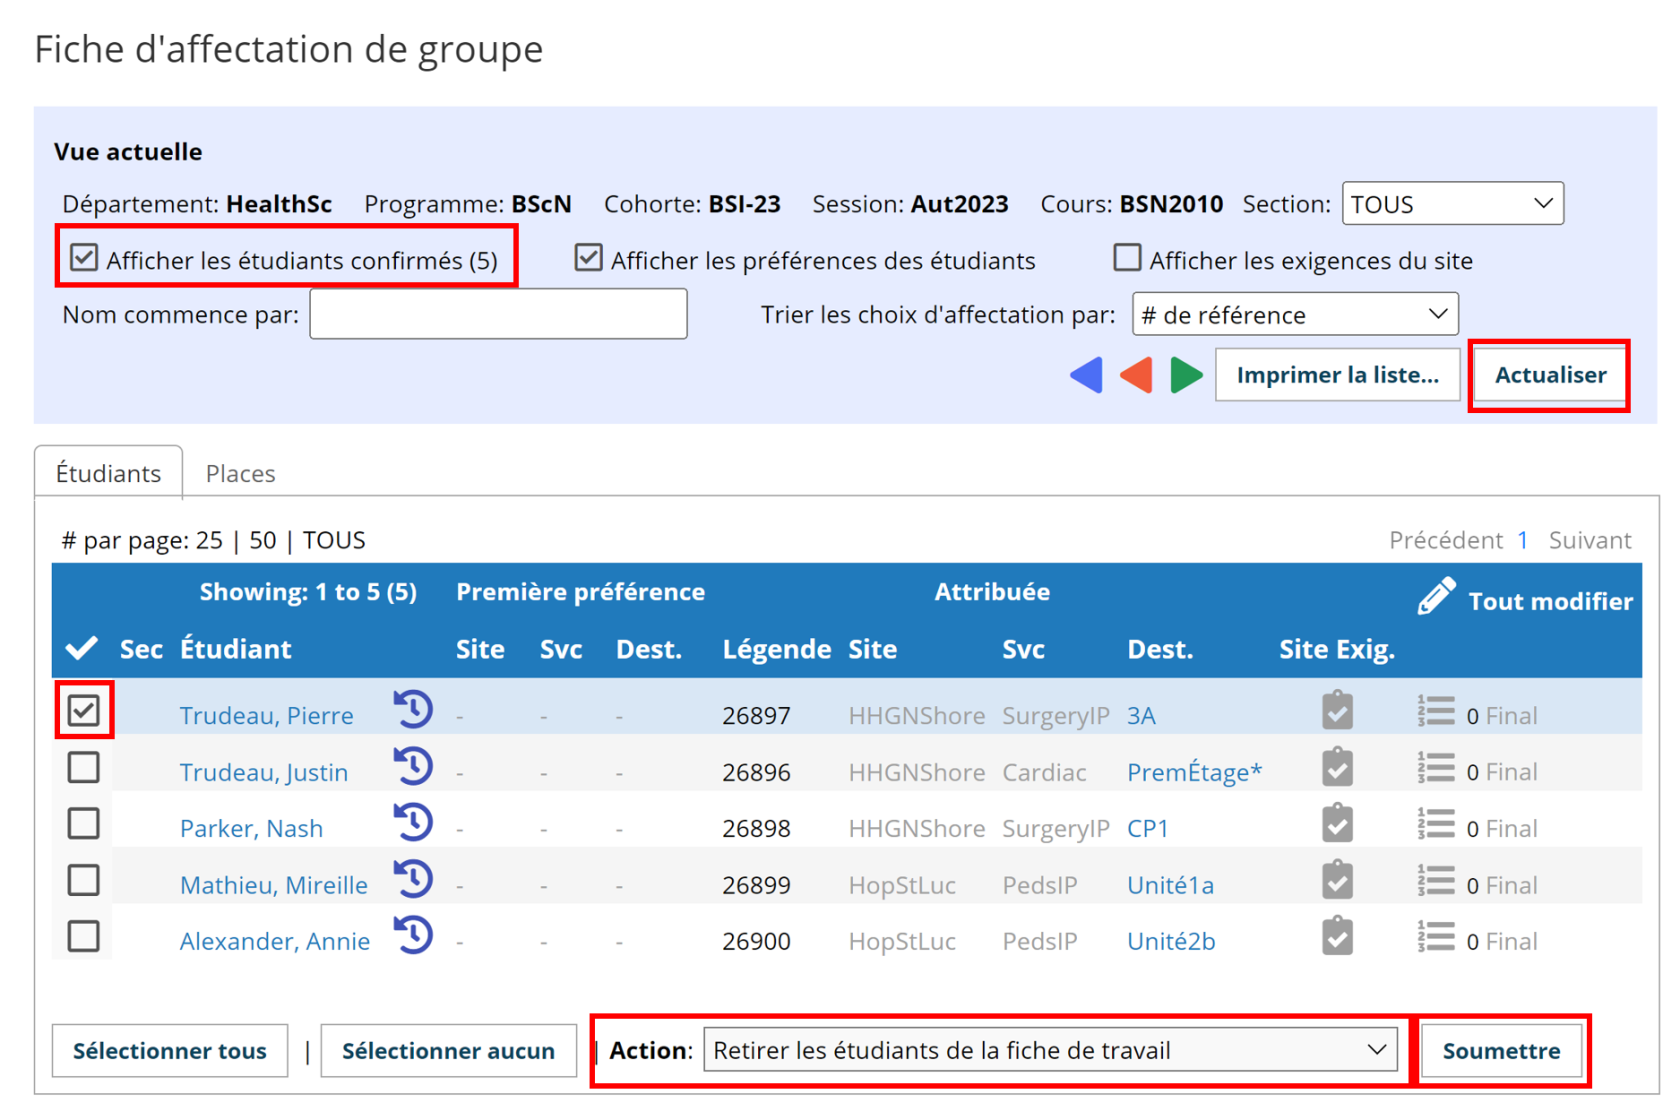
Task: Click the PremÉtage* destination link
Action: (x=1194, y=772)
